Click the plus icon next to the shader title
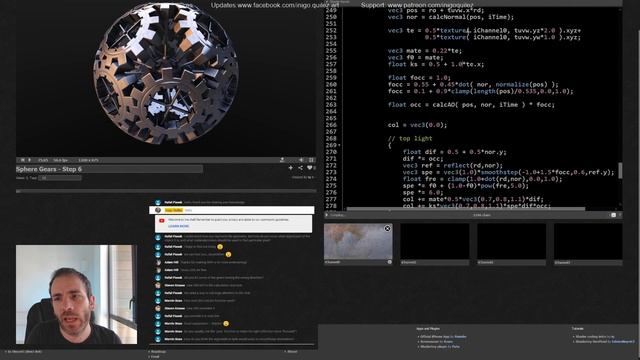This screenshot has height=360, width=640. point(291,168)
